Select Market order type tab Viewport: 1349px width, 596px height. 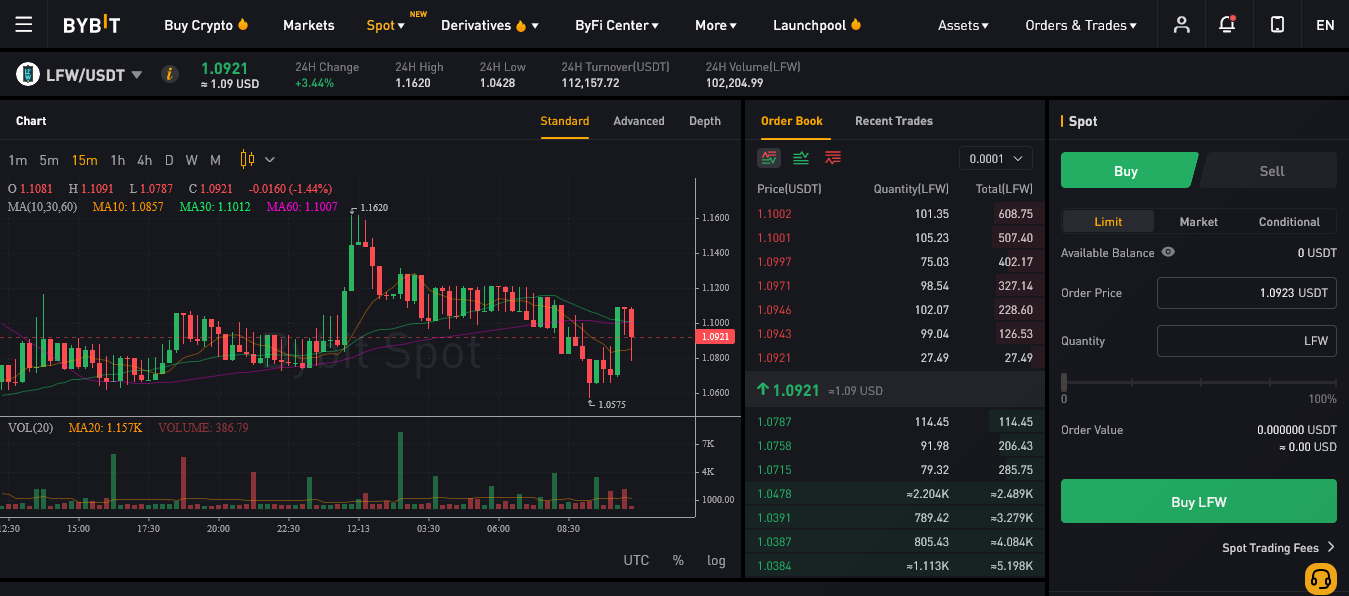point(1199,222)
